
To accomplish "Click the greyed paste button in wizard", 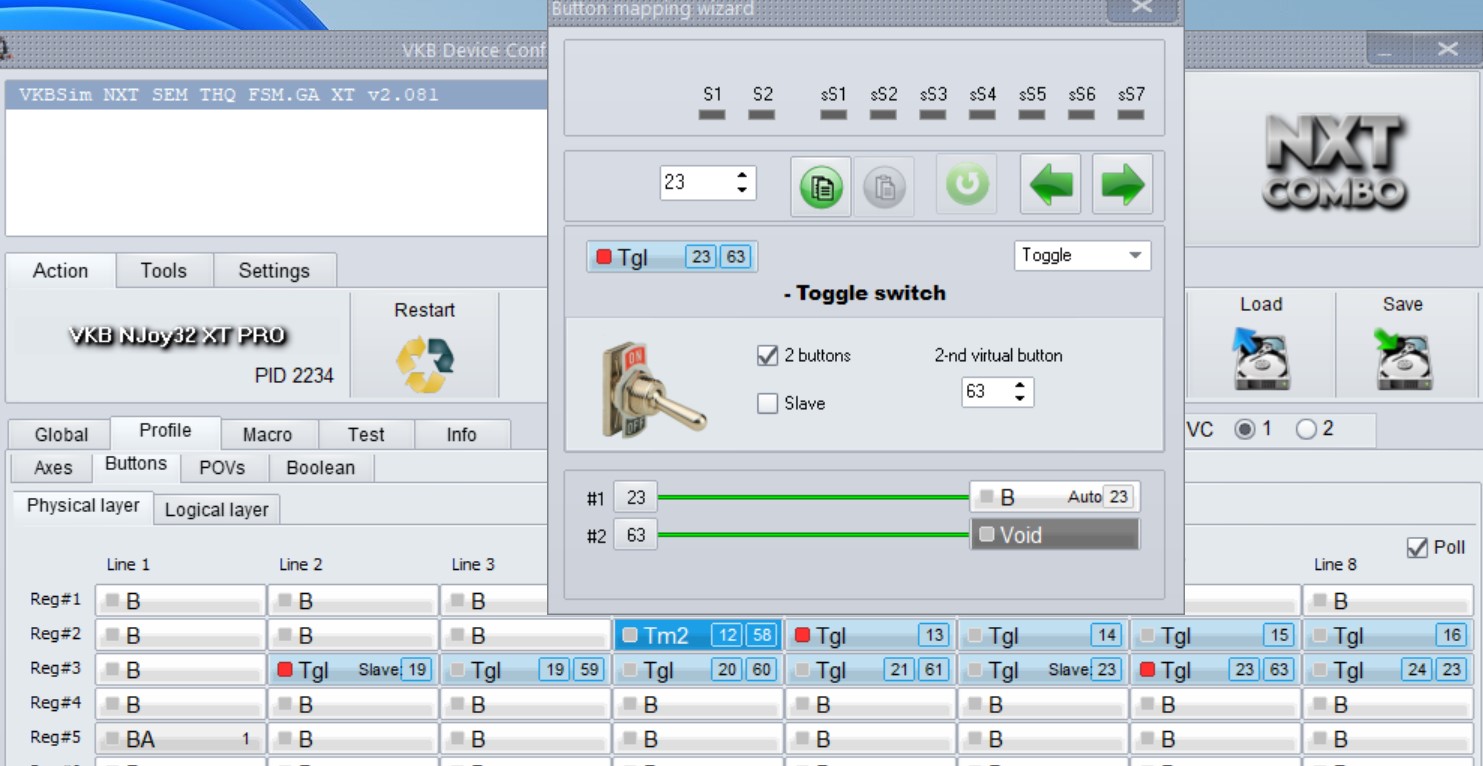I will (x=884, y=186).
